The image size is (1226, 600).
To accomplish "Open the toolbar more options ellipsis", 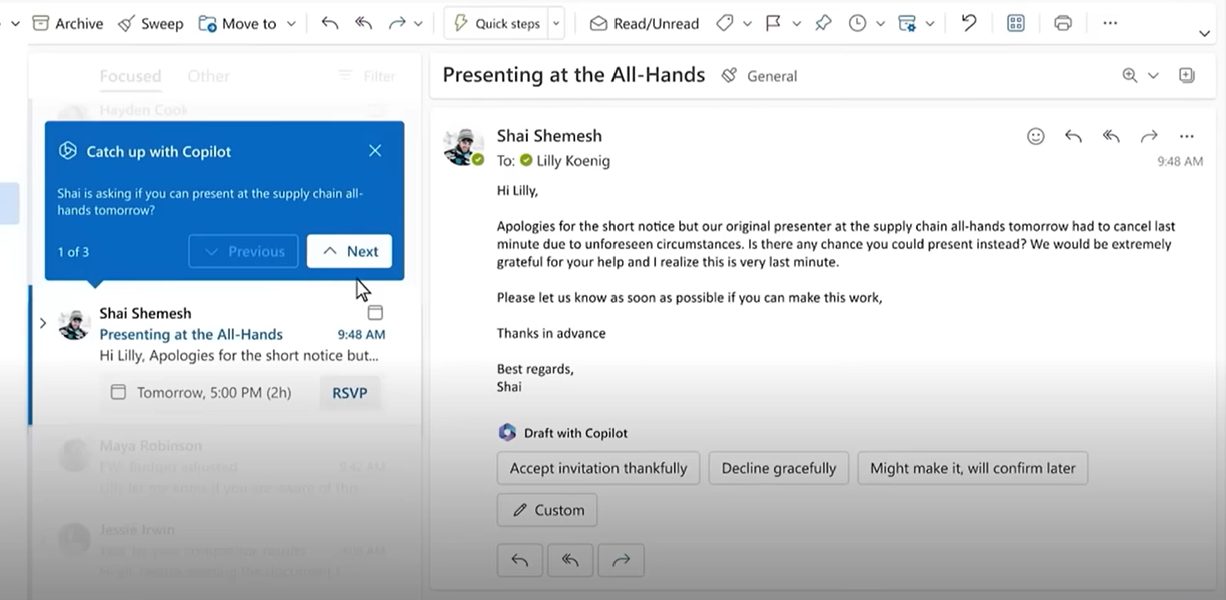I will click(x=1110, y=23).
